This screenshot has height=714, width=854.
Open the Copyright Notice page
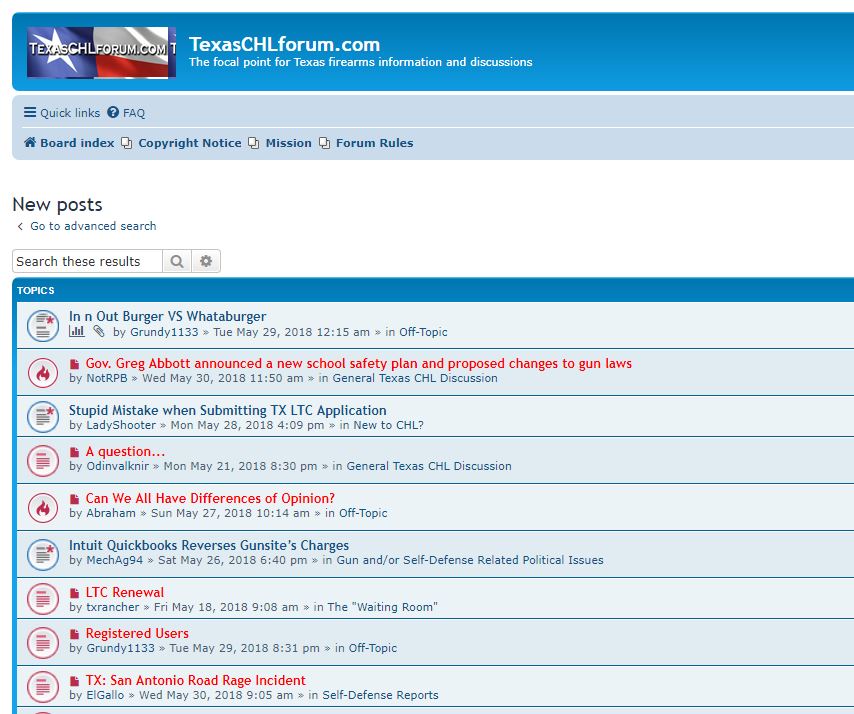click(x=189, y=143)
